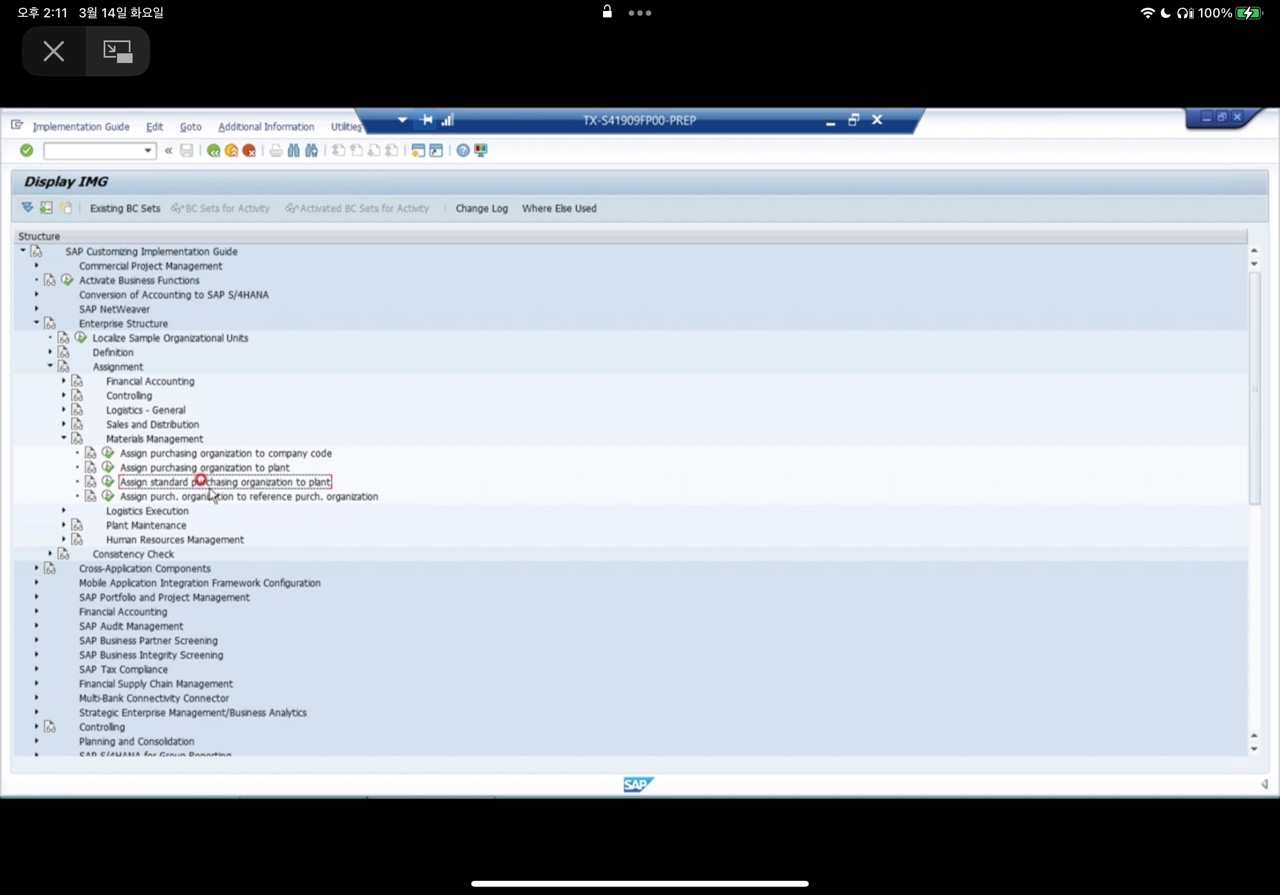The height and width of the screenshot is (895, 1280).
Task: Expand the Cross-Application Components node
Action: [x=37, y=568]
